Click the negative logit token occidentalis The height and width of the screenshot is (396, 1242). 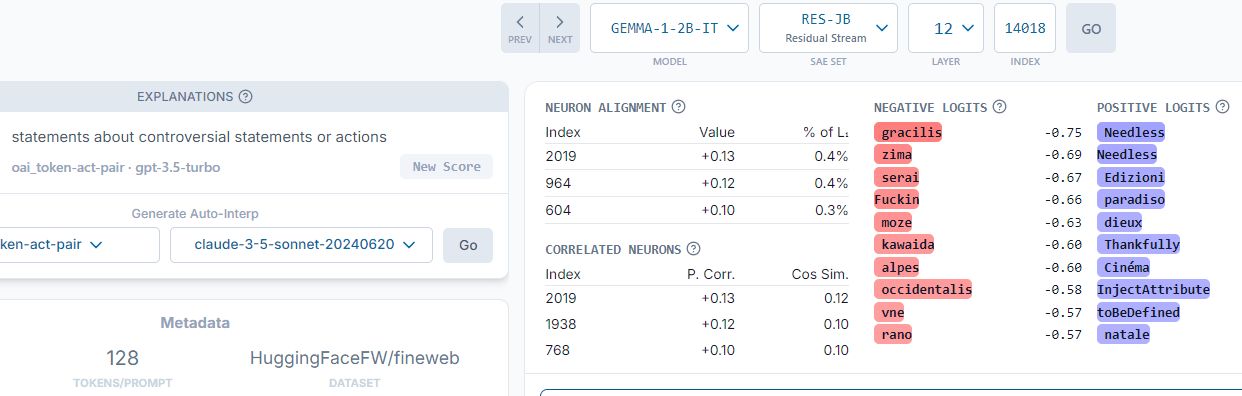click(x=923, y=289)
